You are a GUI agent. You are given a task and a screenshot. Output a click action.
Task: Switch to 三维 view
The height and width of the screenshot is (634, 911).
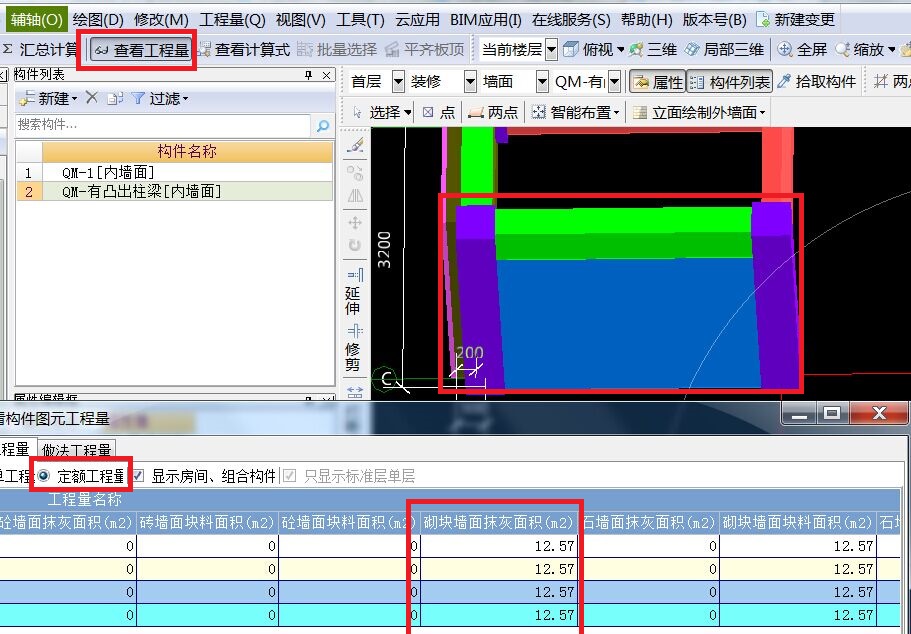[652, 50]
